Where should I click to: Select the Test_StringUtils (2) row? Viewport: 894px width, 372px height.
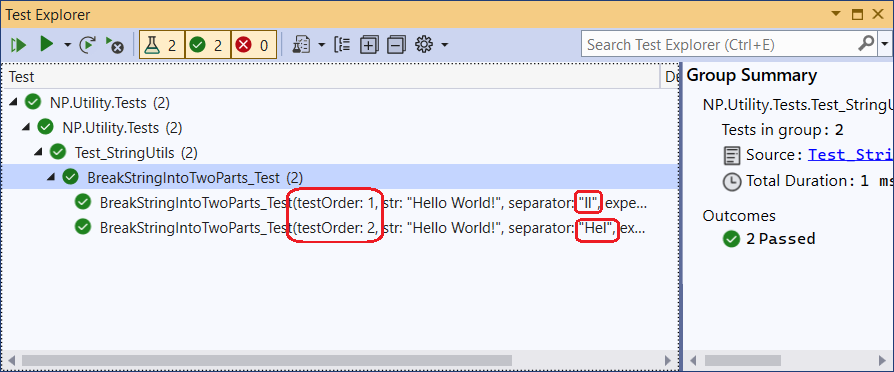click(340, 152)
